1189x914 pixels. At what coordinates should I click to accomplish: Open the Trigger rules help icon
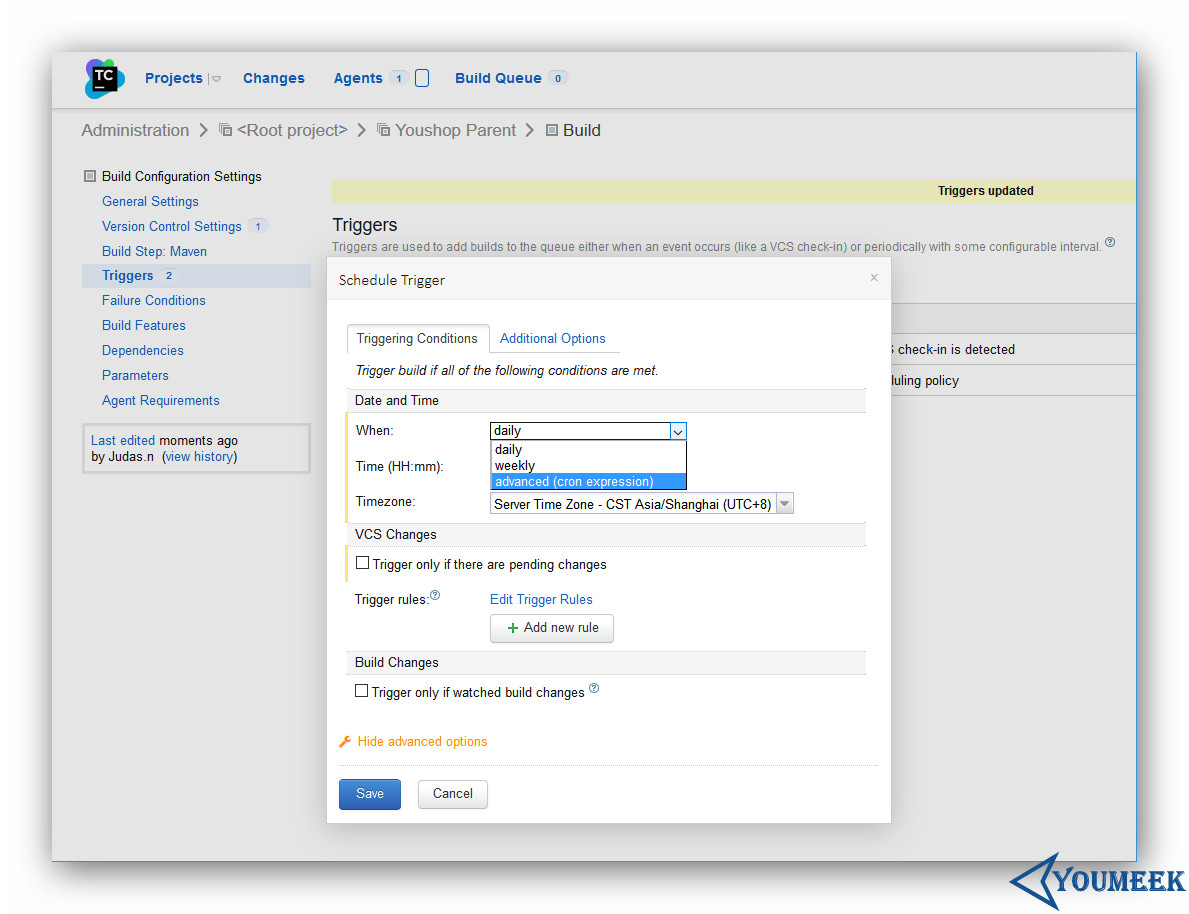pyautogui.click(x=435, y=595)
